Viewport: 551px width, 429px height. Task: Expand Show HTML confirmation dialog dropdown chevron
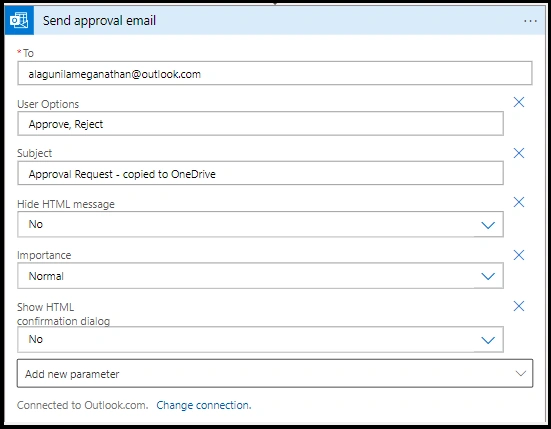[x=488, y=340]
